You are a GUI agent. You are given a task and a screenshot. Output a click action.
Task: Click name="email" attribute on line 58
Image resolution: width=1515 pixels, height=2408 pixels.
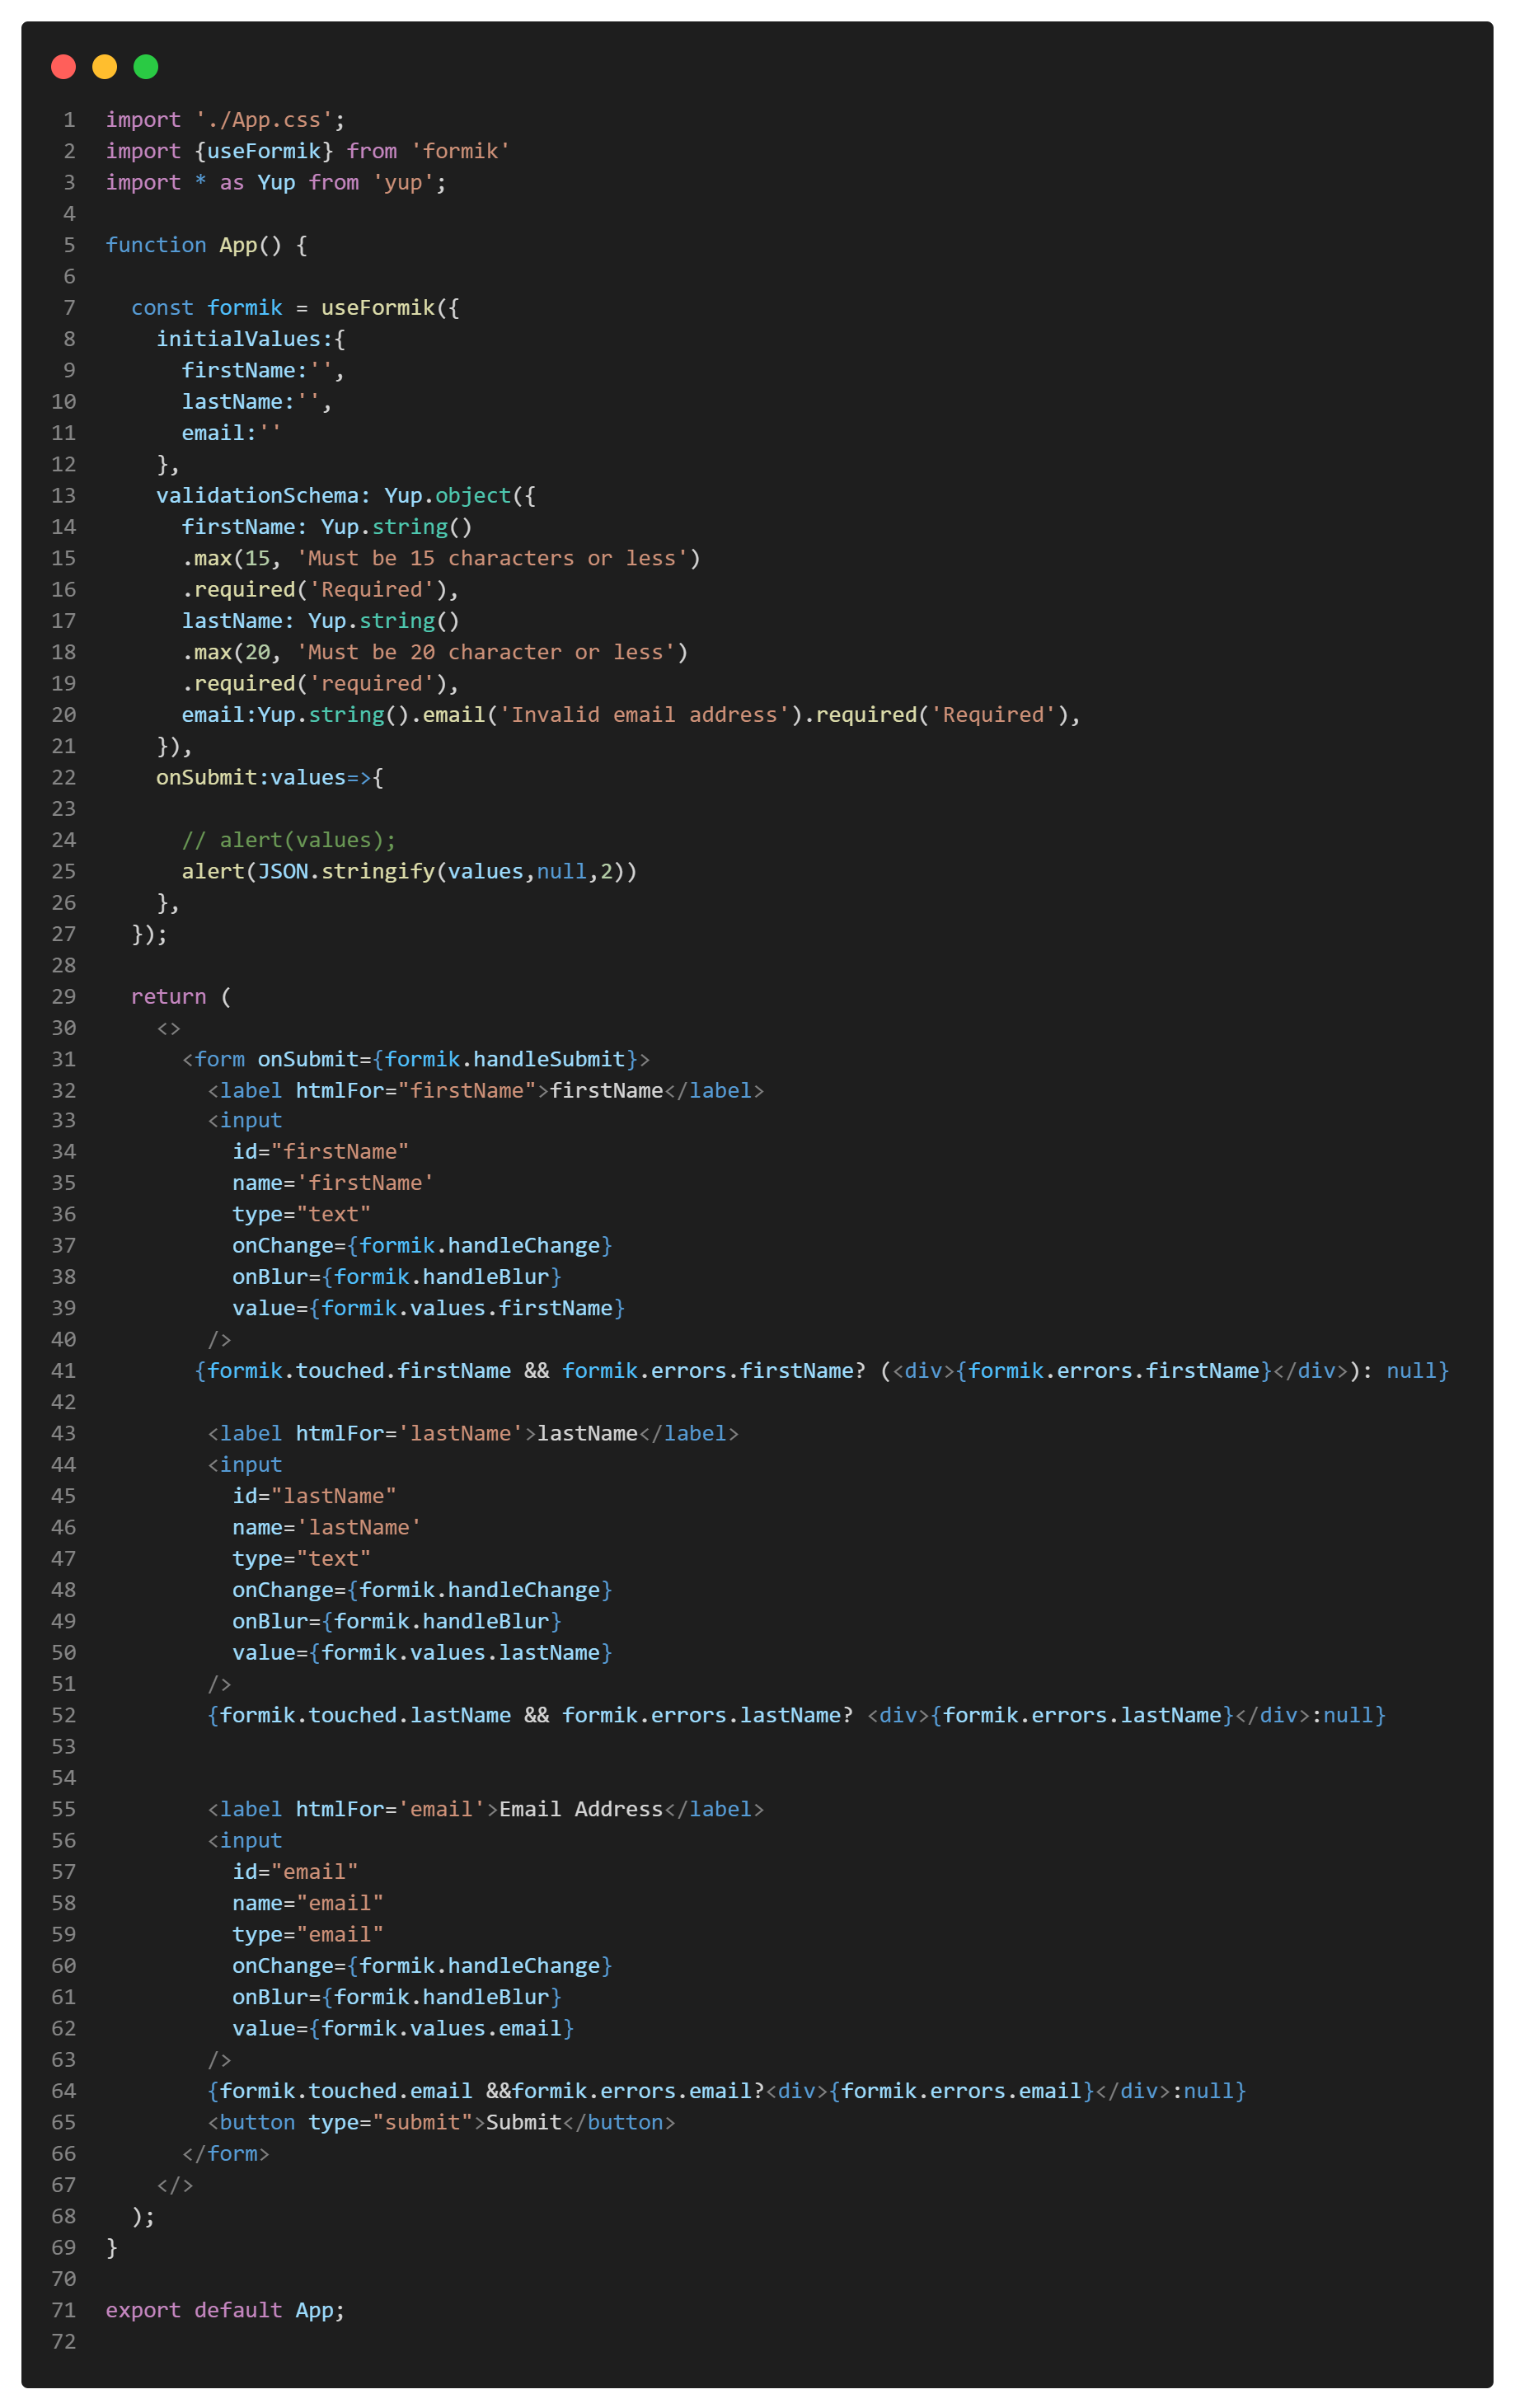(308, 1904)
